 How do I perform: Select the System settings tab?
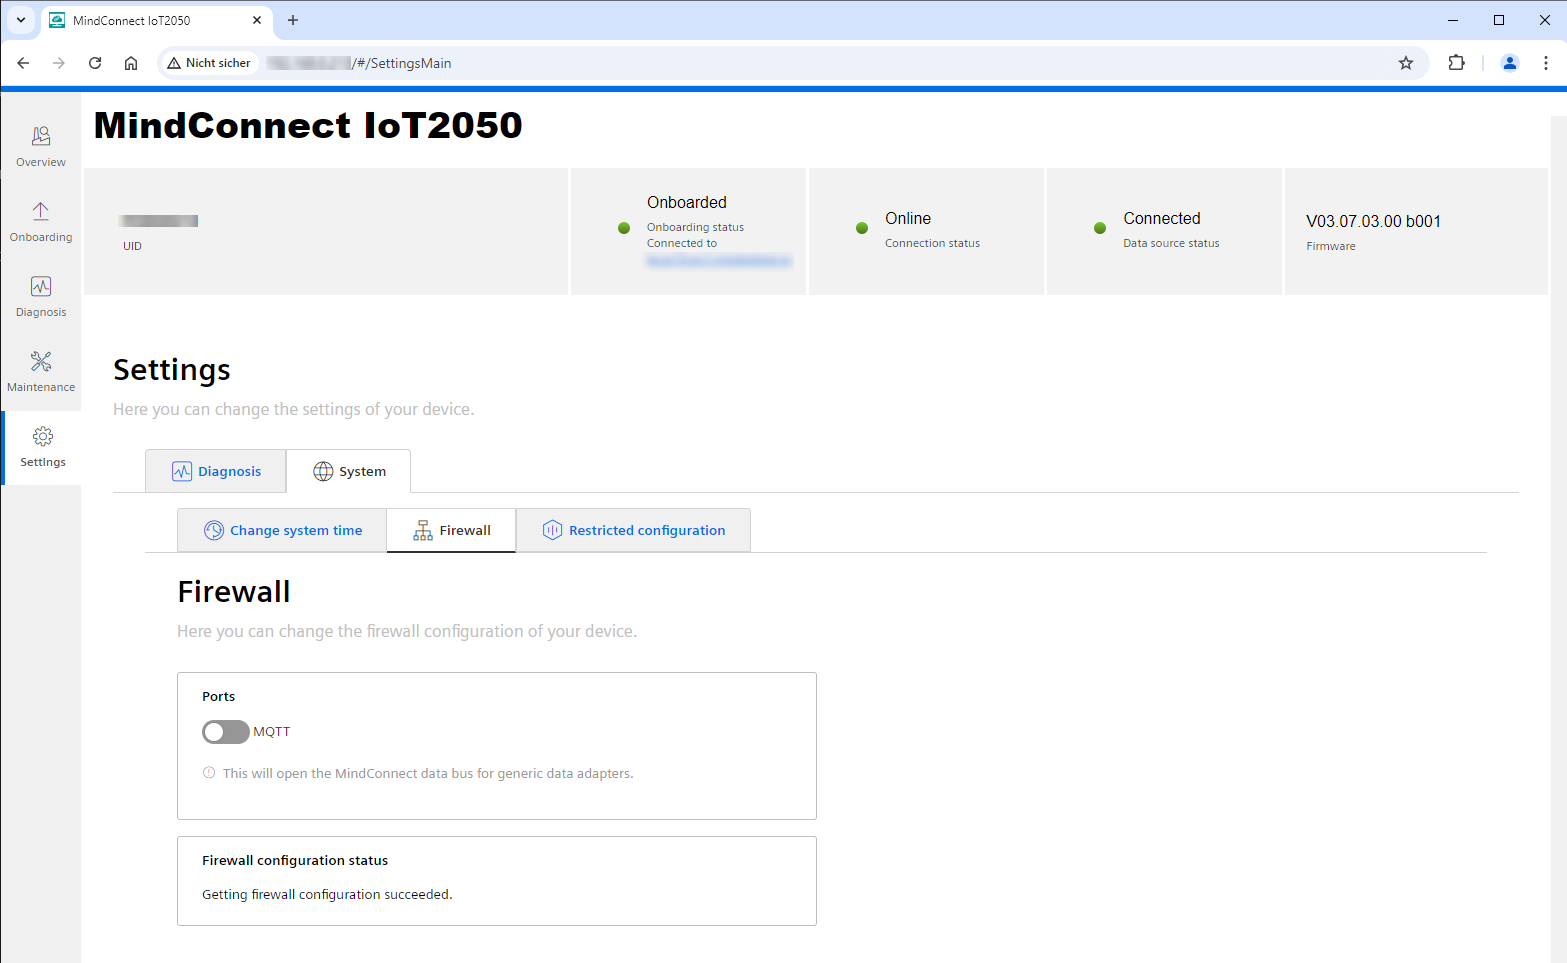(349, 471)
